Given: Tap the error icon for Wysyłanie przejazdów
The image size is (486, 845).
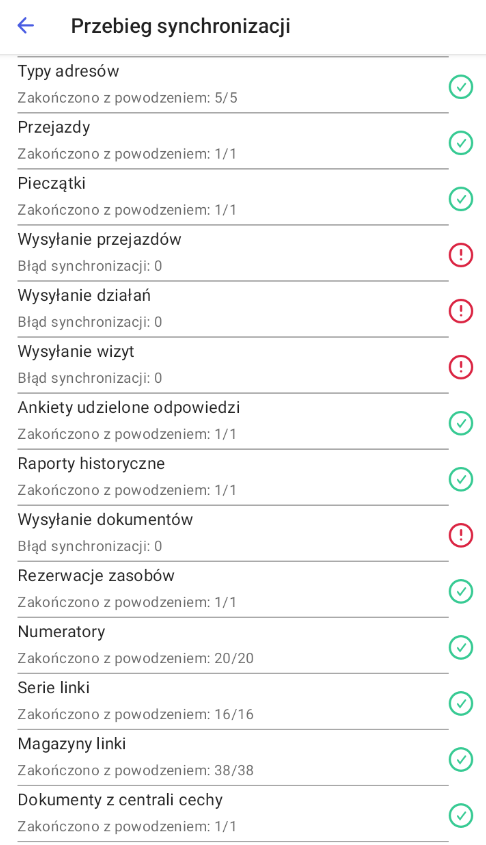Looking at the screenshot, I should pos(461,254).
